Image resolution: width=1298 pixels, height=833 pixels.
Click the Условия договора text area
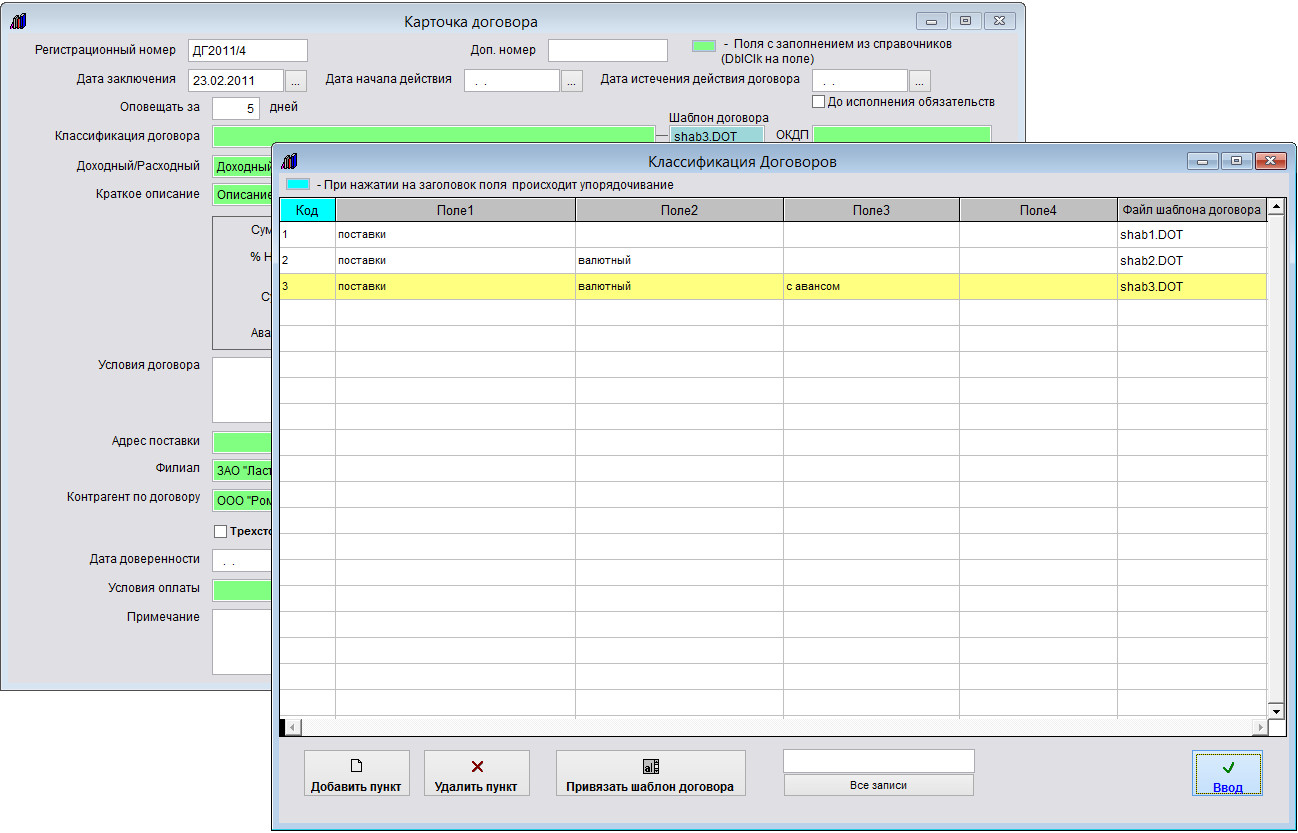[x=242, y=390]
